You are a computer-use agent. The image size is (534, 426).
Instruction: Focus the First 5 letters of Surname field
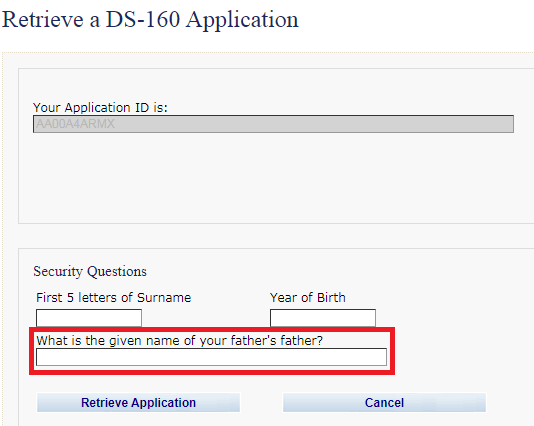(x=89, y=318)
